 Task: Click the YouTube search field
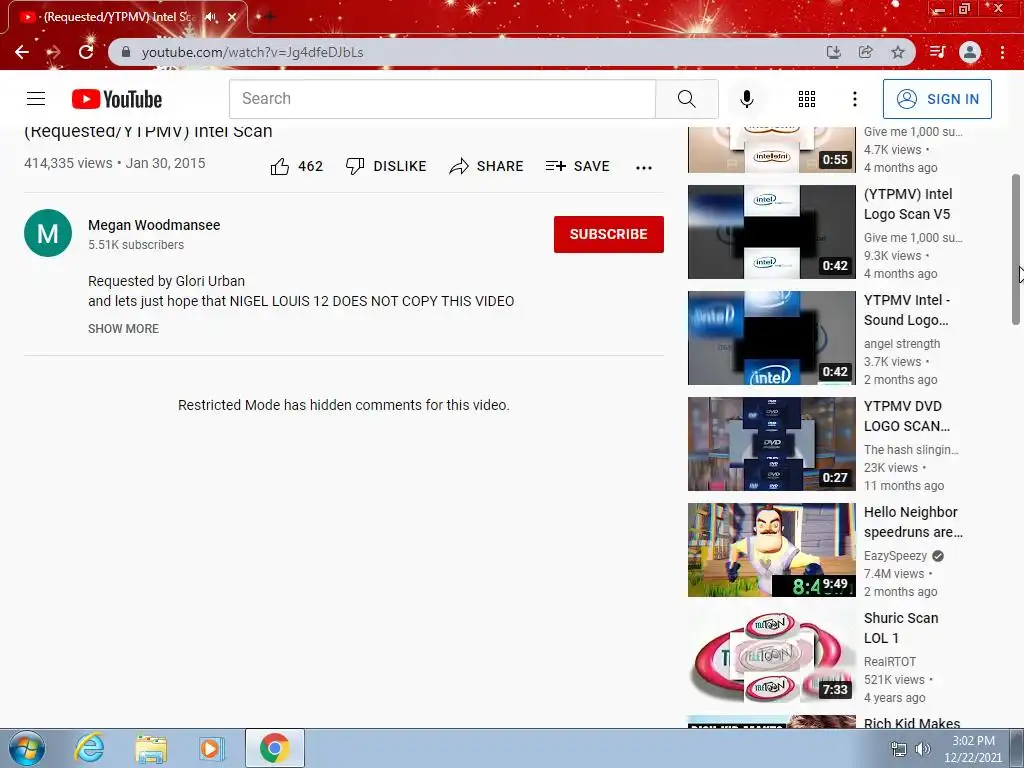442,99
